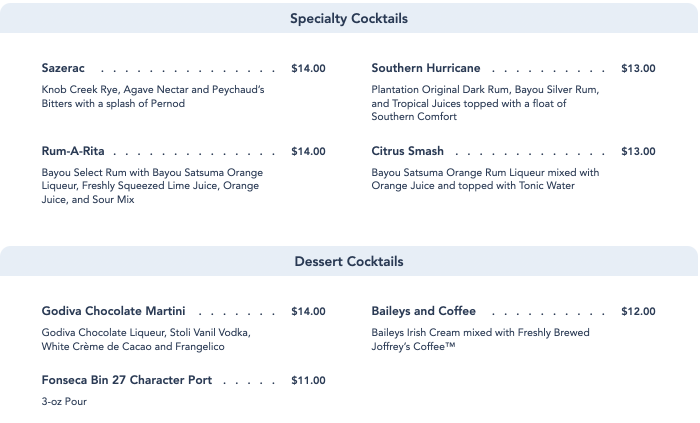Open the Sazerac menu item
700x423 pixels.
pyautogui.click(x=63, y=68)
